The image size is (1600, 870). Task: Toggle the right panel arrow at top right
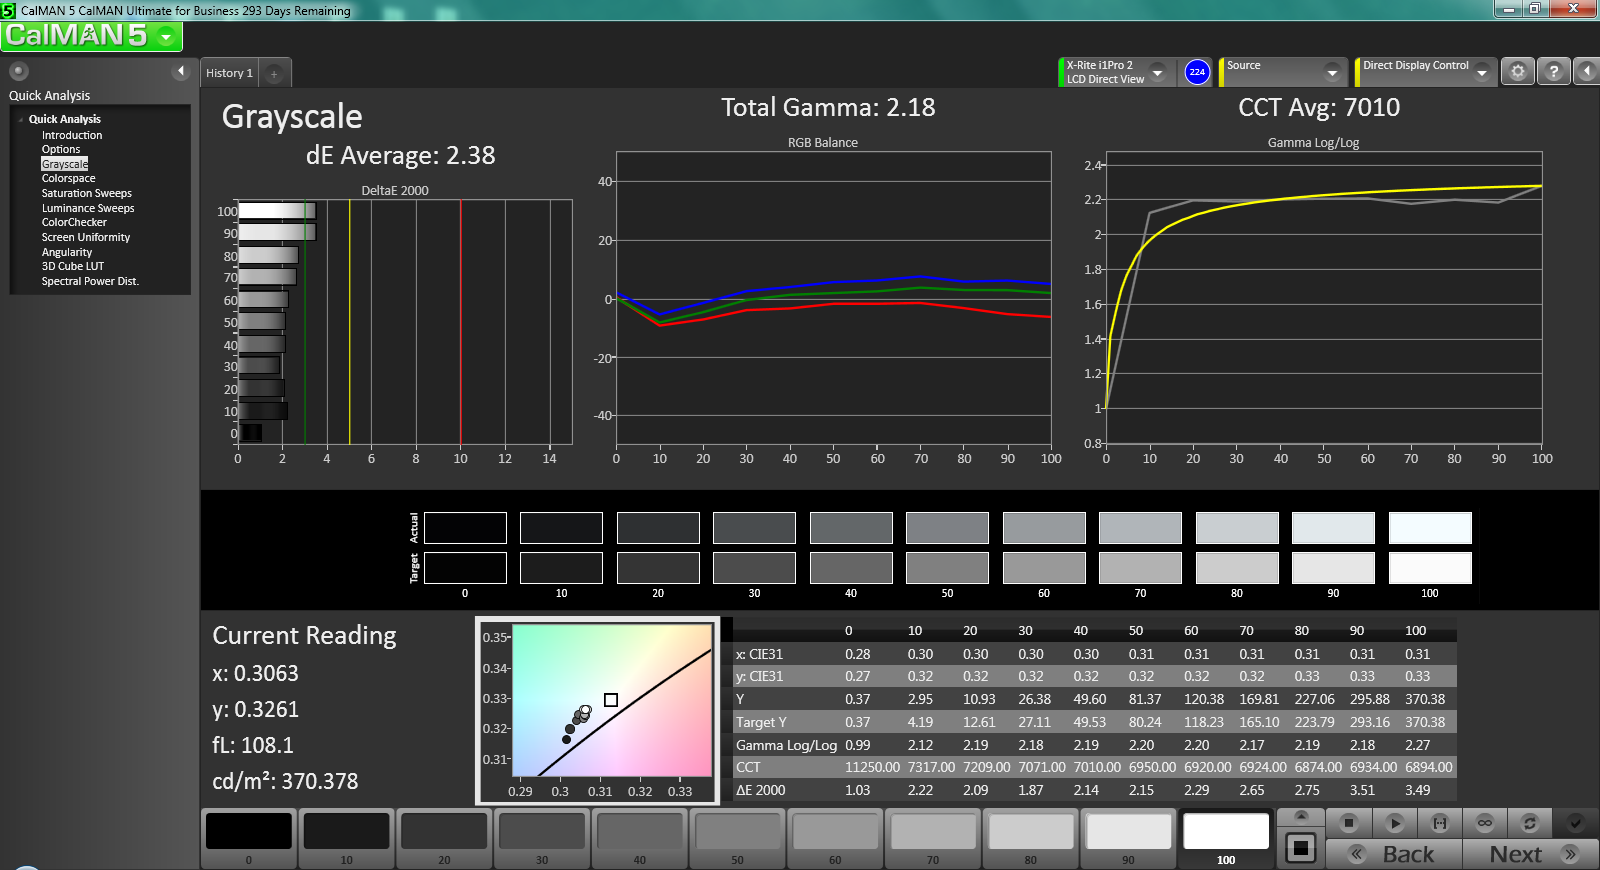pyautogui.click(x=1586, y=72)
